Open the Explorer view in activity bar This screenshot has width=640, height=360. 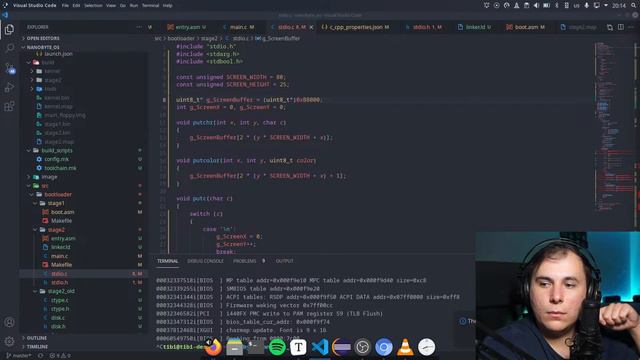click(9, 30)
